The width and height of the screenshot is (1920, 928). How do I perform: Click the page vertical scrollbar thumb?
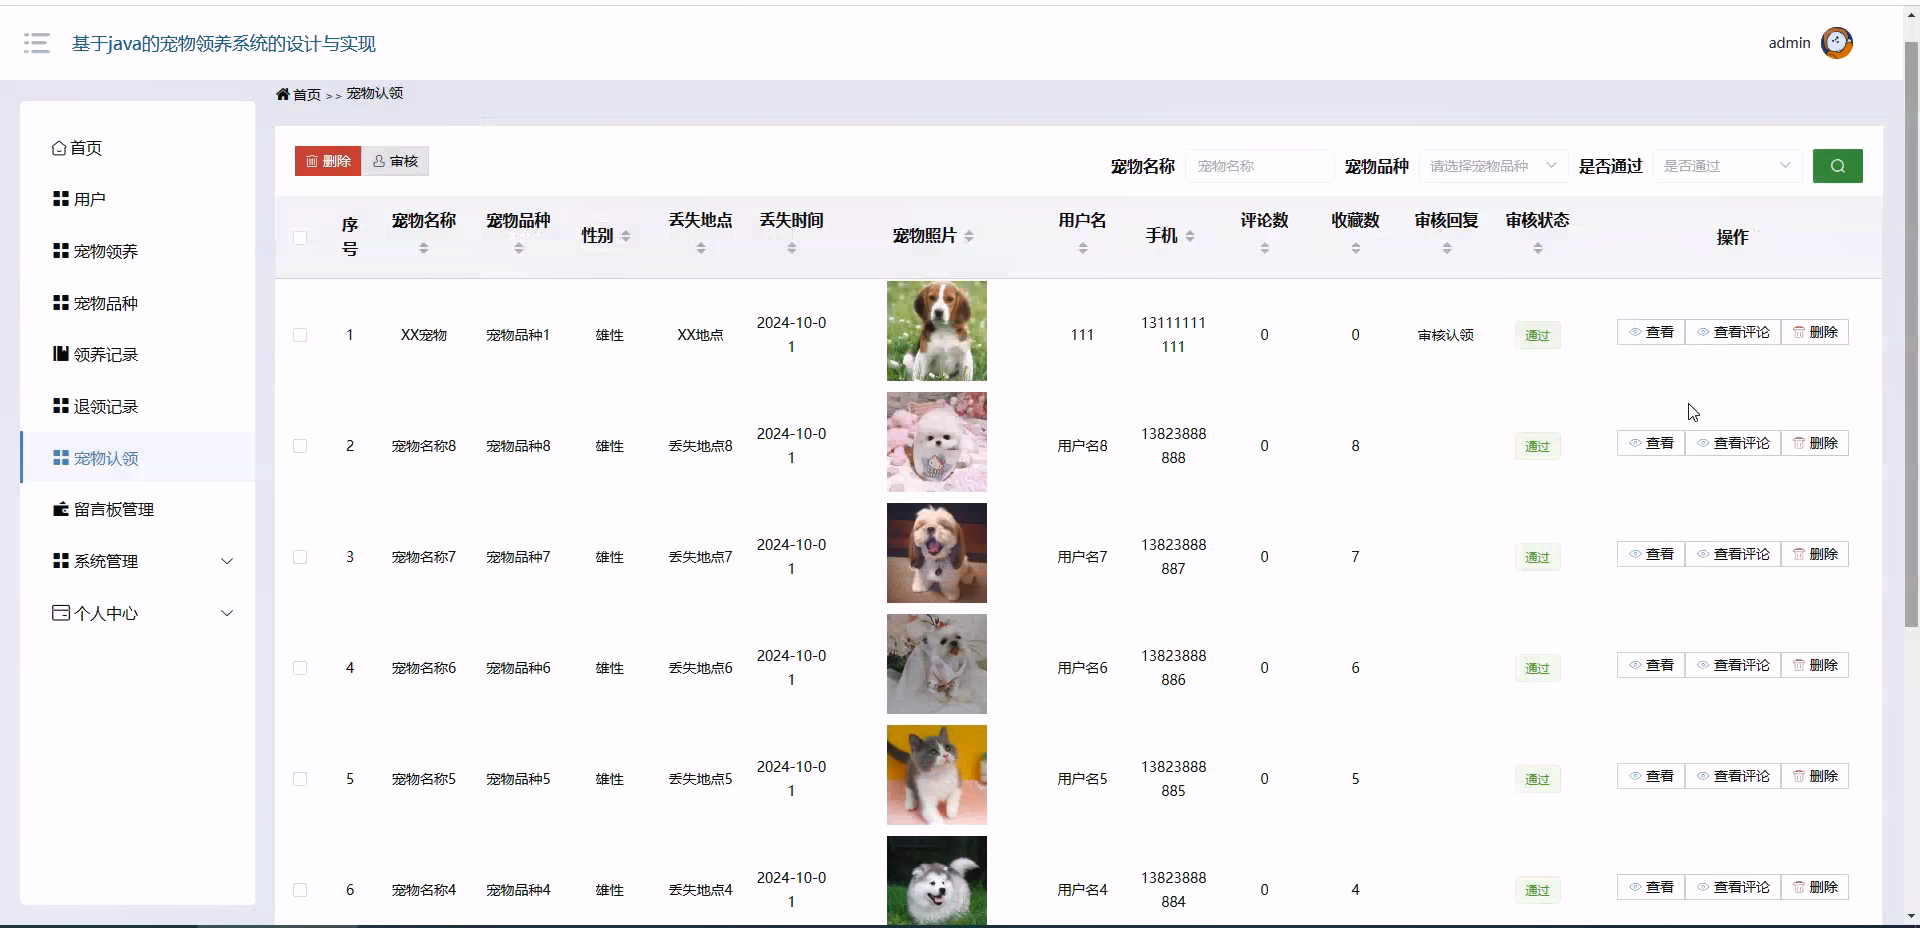1911,334
